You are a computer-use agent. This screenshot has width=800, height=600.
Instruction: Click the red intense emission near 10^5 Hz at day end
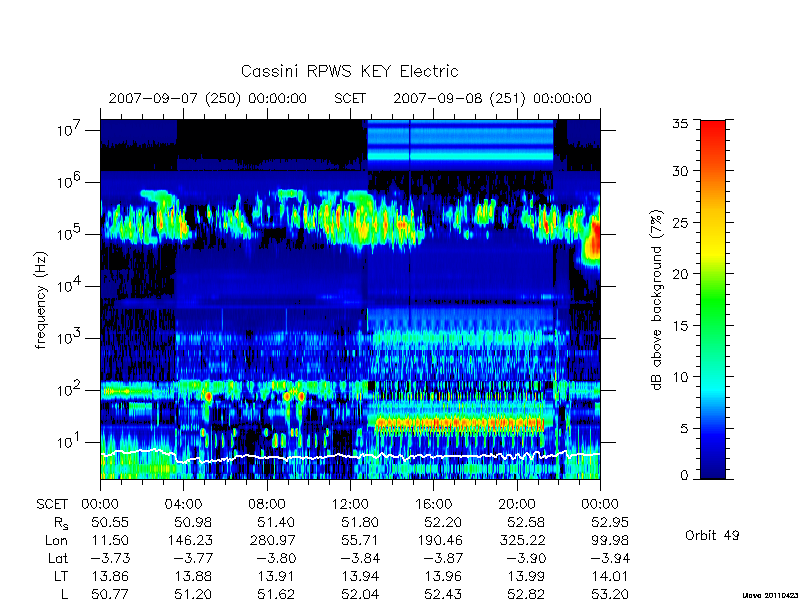[x=593, y=240]
